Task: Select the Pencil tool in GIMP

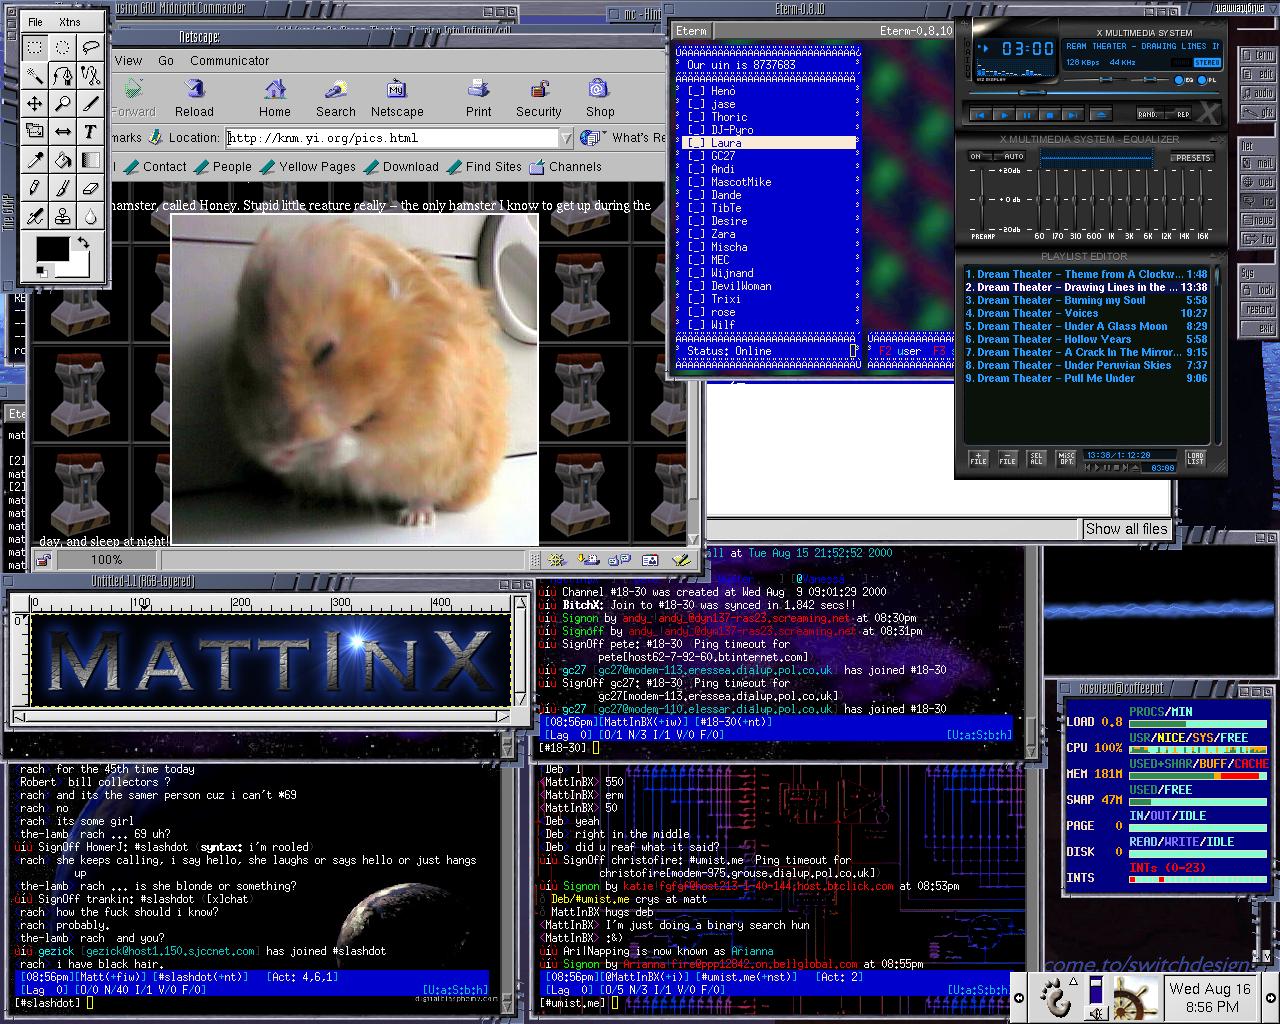Action: (x=35, y=187)
